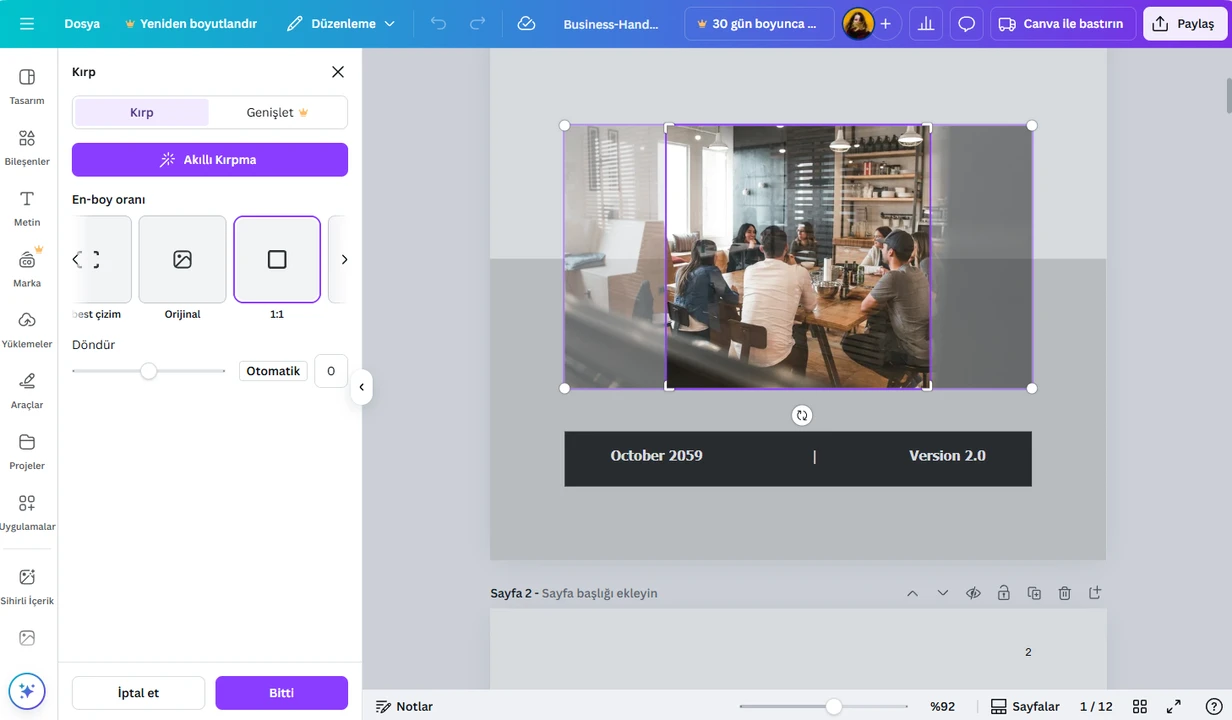1232x720 pixels.
Task: Open the Dosya menu
Action: click(x=82, y=23)
